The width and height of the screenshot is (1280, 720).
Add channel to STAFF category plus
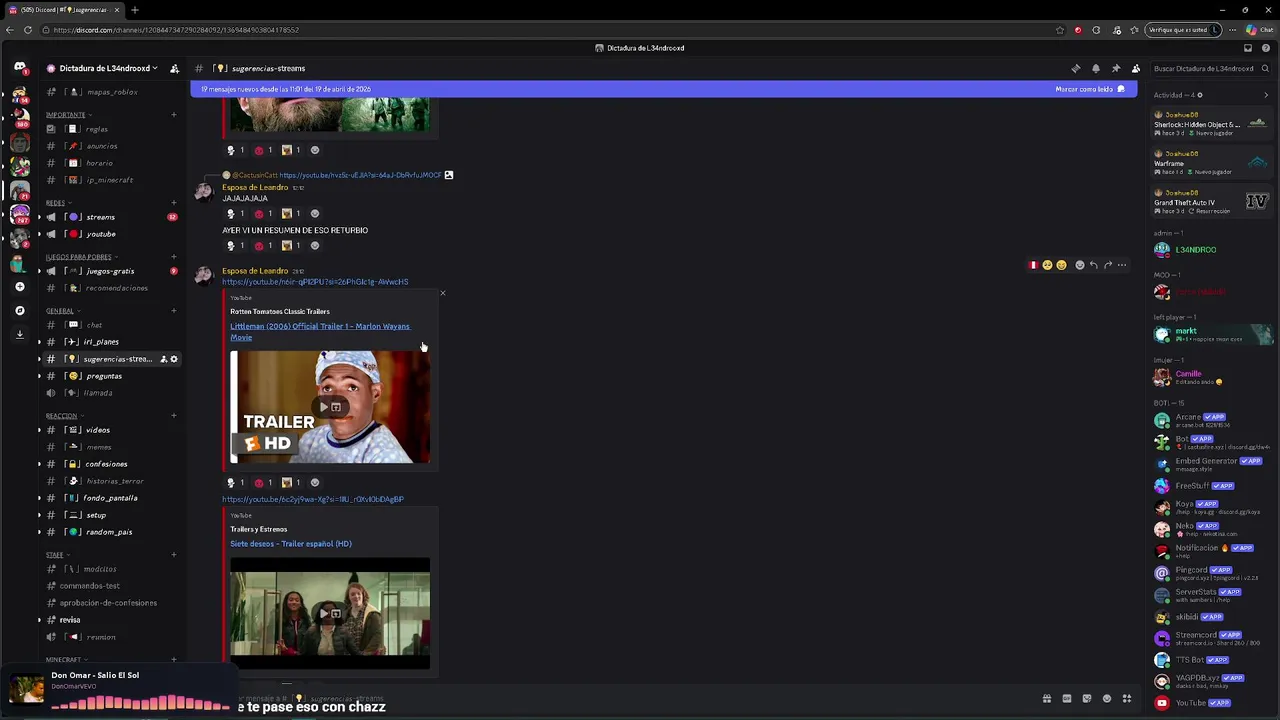pyautogui.click(x=173, y=555)
